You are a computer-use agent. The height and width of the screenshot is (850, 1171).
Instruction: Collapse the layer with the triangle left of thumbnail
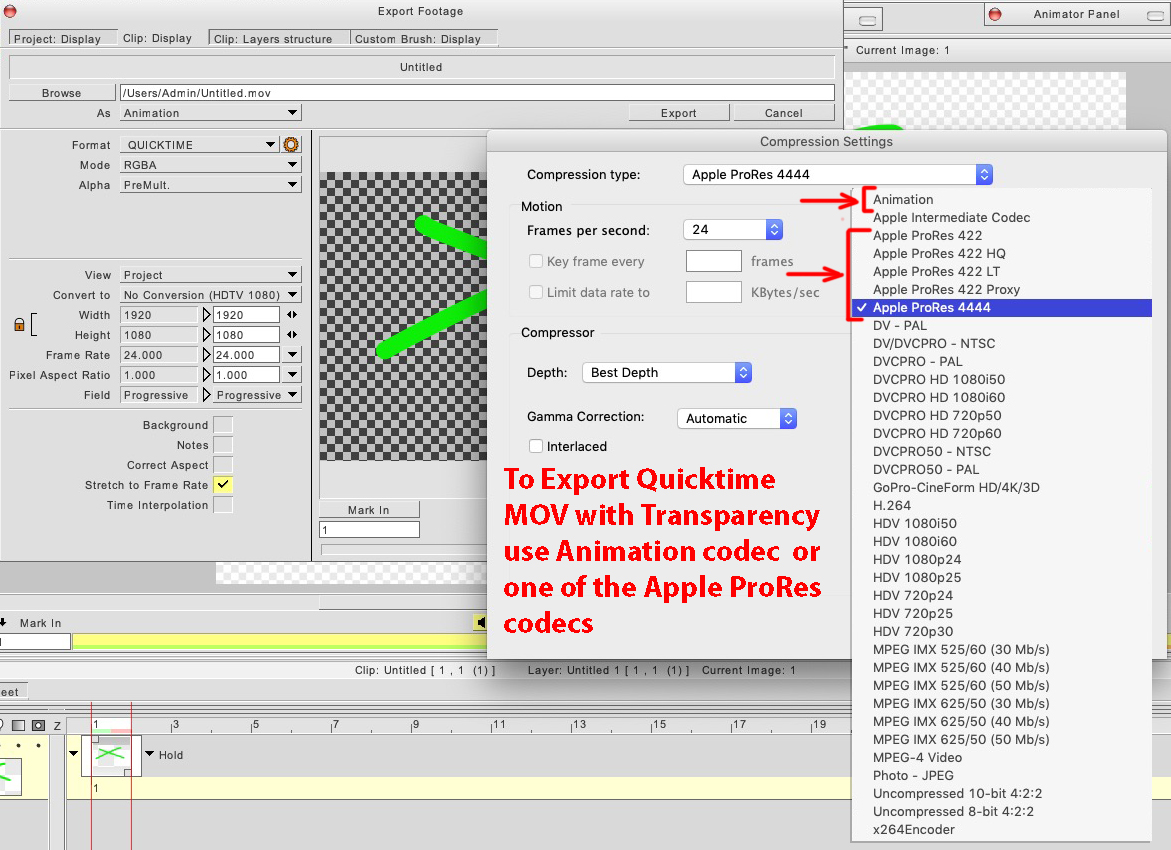tap(73, 754)
